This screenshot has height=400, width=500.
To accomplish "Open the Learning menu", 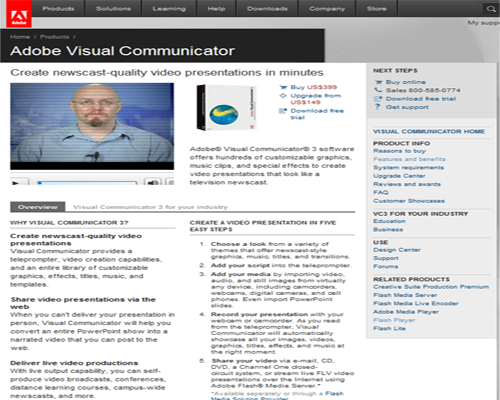I will coord(169,9).
